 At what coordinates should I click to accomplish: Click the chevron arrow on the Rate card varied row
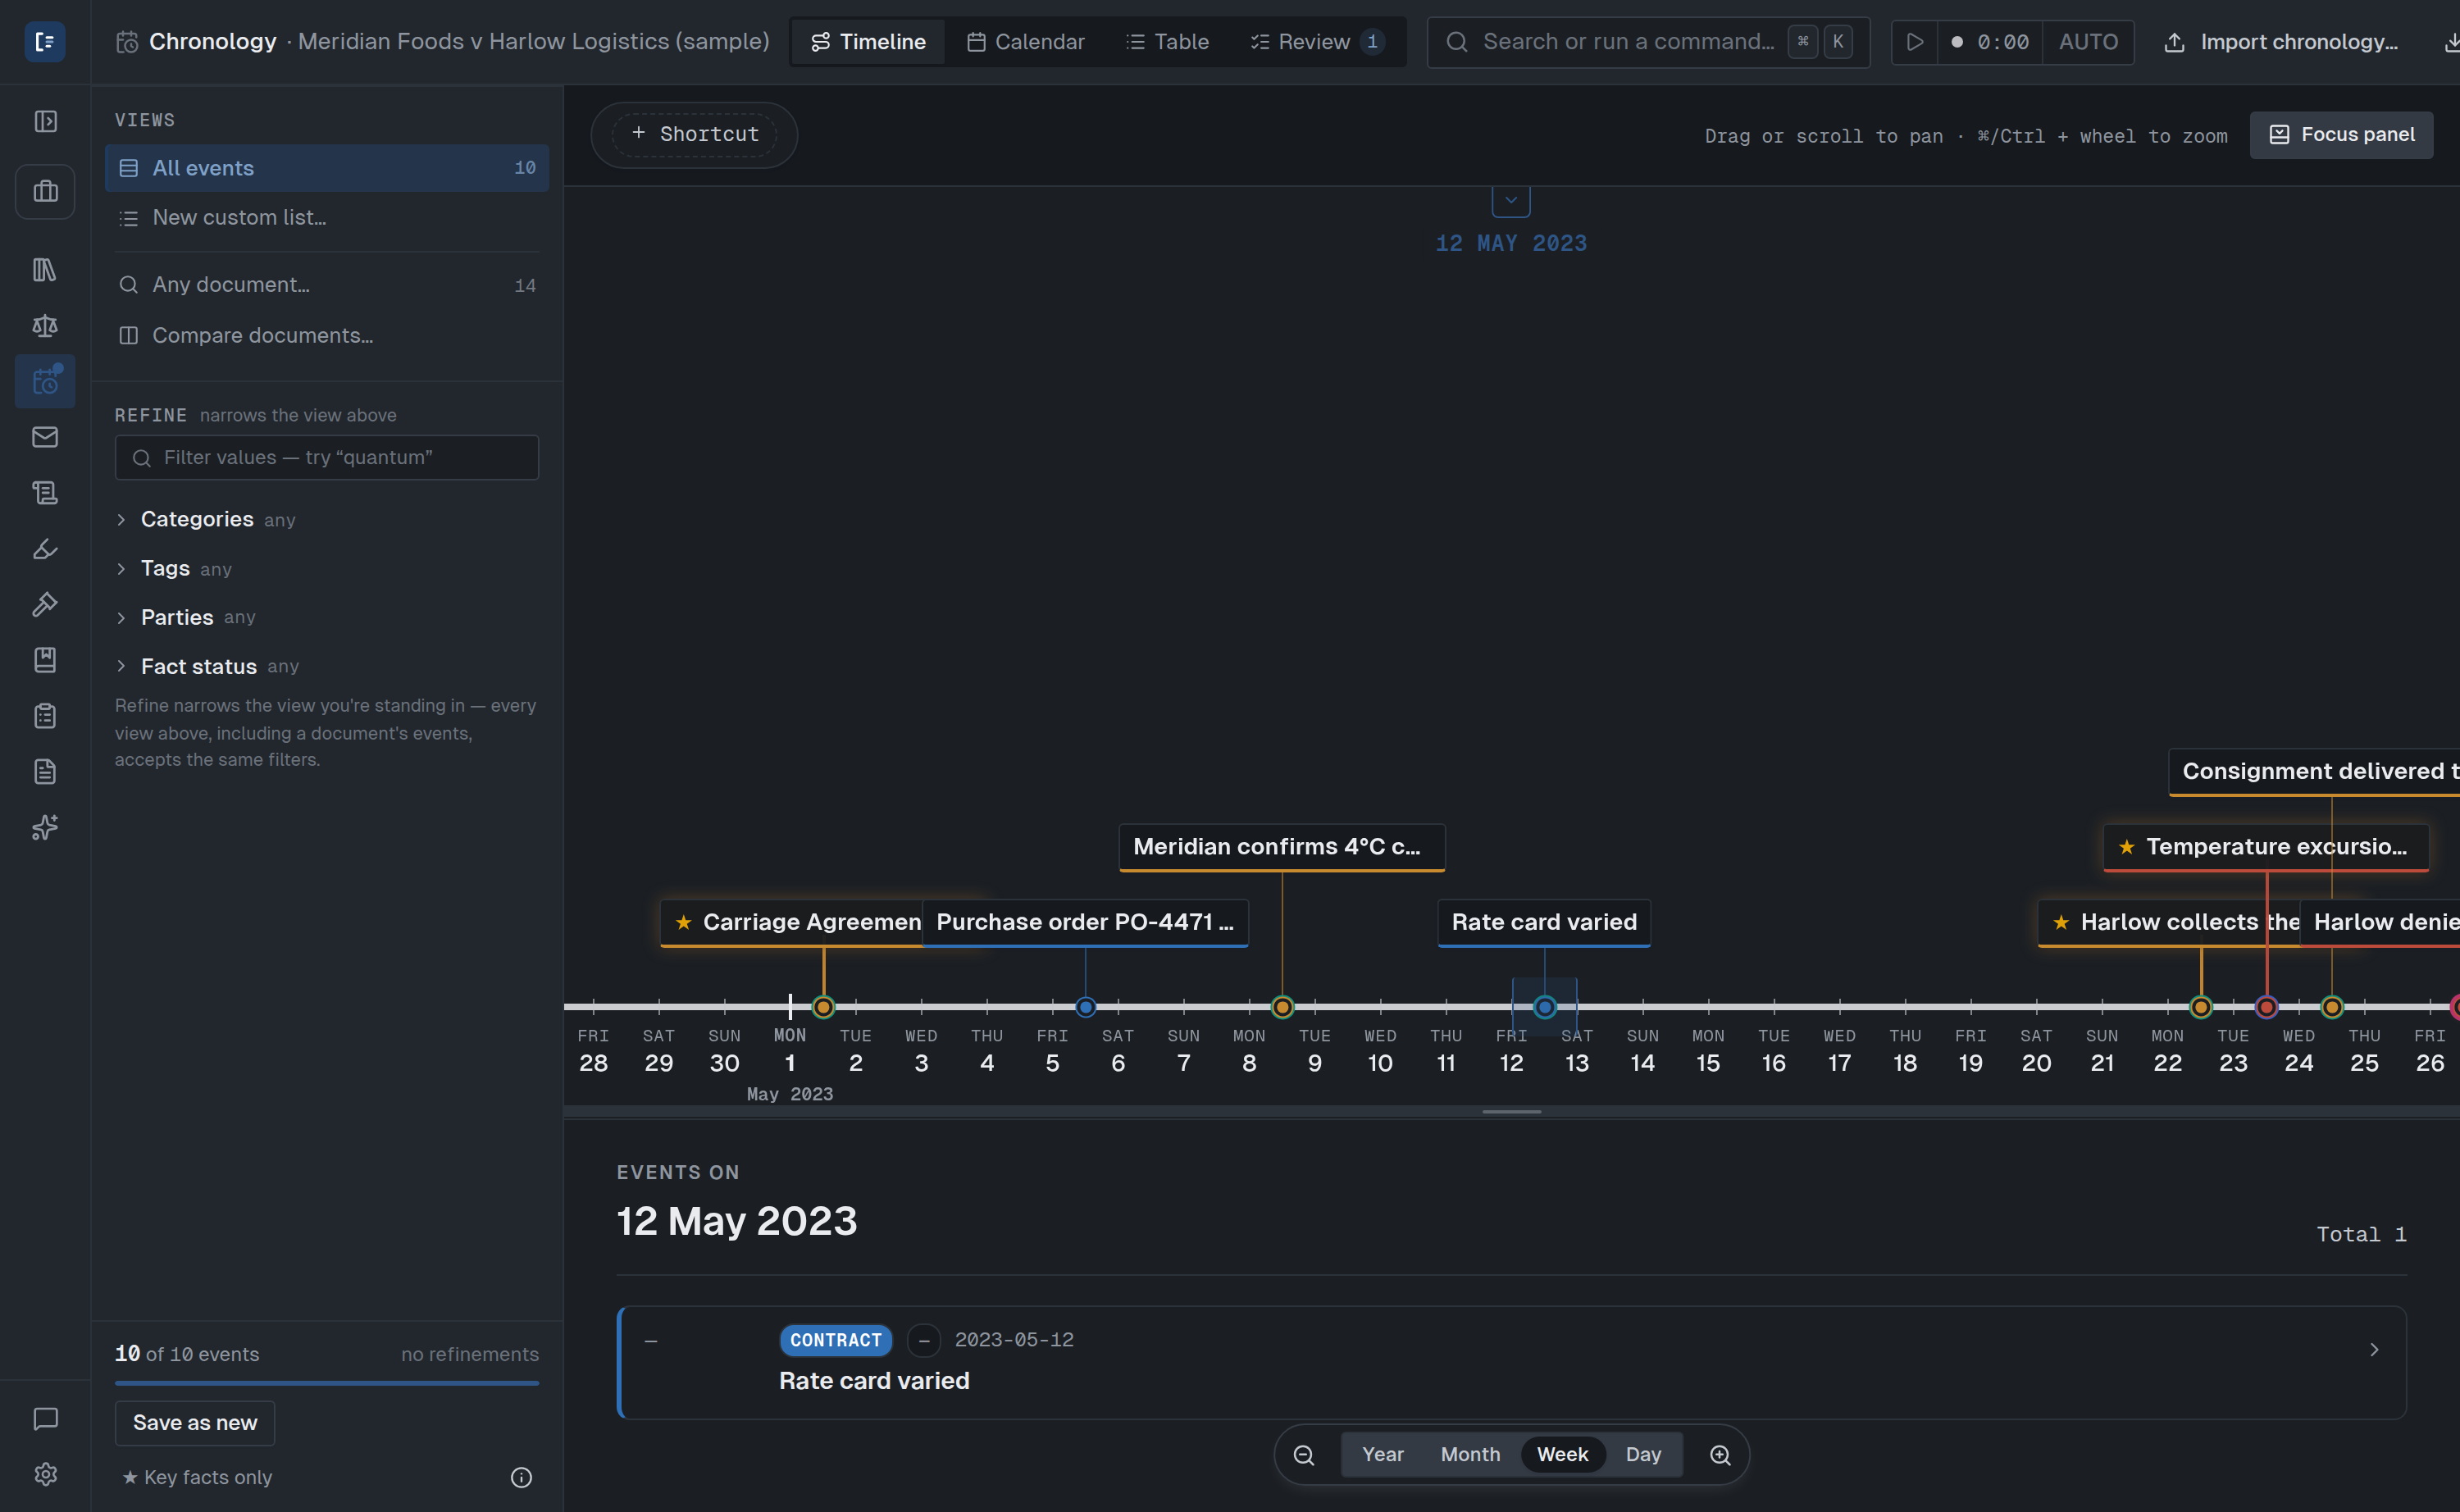(2374, 1350)
